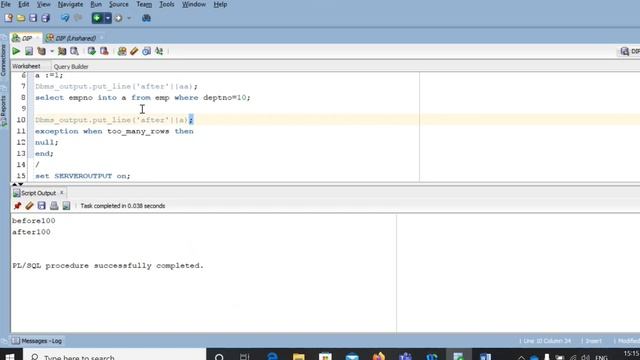
Task: Click 'PL/SQL procedure successfully completed.' text
Action: tap(108, 266)
